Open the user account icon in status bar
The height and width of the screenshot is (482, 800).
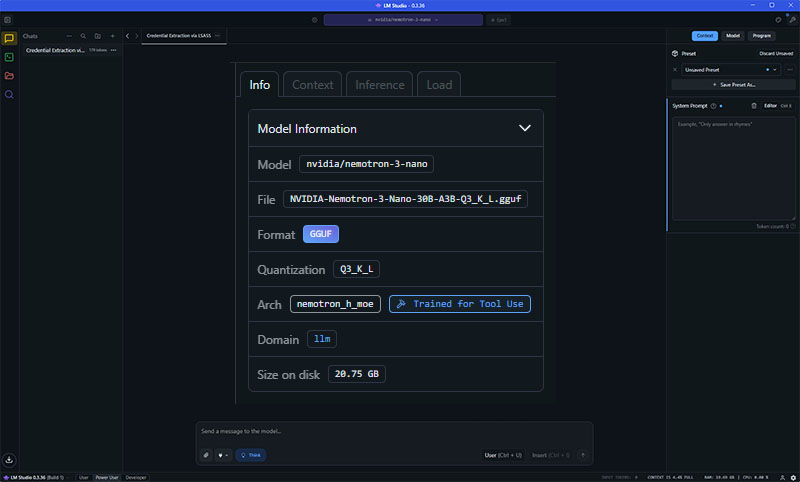tap(783, 477)
